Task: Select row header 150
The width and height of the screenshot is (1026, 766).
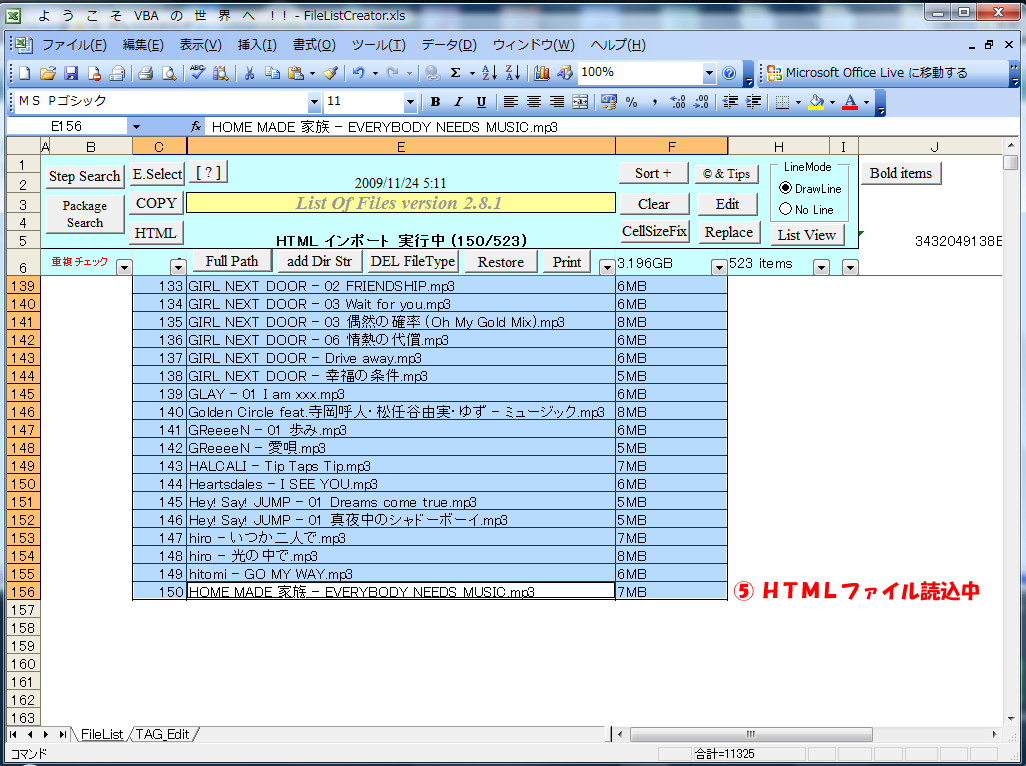Action: (x=23, y=484)
